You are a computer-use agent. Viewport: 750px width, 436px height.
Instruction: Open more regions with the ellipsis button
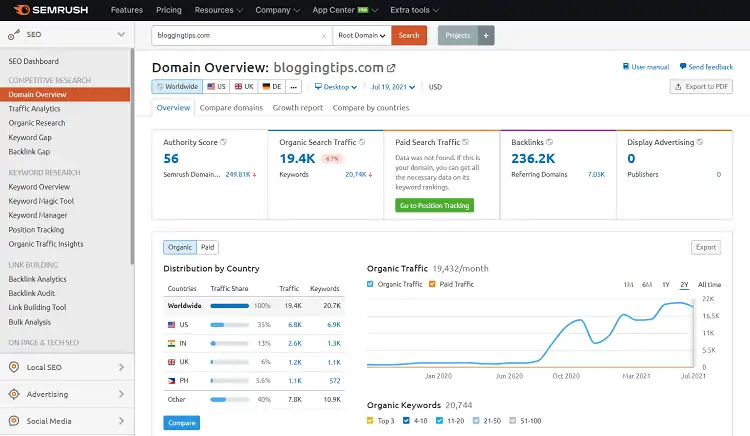[x=294, y=87]
